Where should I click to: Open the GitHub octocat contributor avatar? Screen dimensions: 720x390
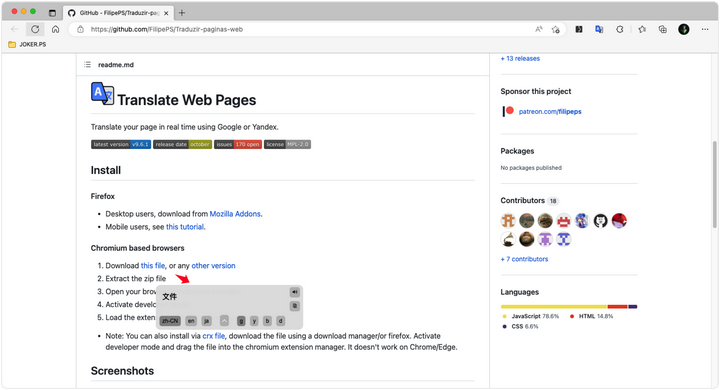(601, 221)
